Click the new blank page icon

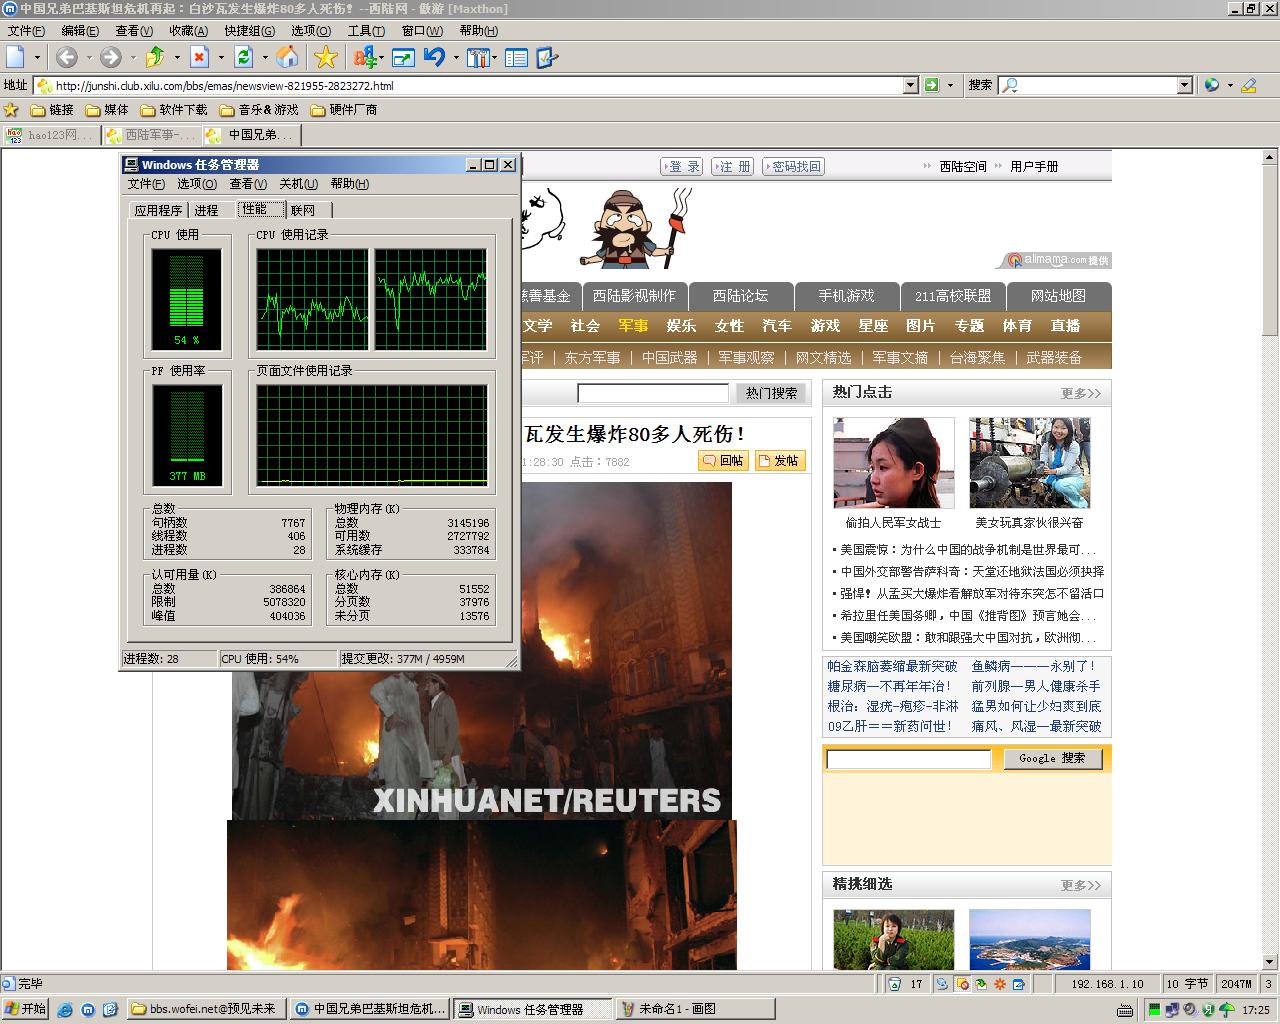coord(16,58)
